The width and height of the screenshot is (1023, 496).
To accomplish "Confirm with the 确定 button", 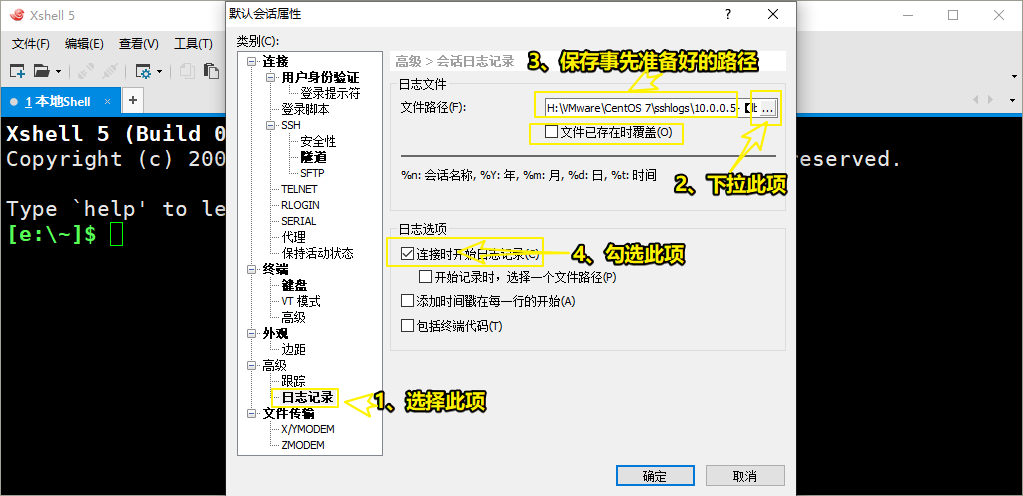I will pyautogui.click(x=654, y=476).
